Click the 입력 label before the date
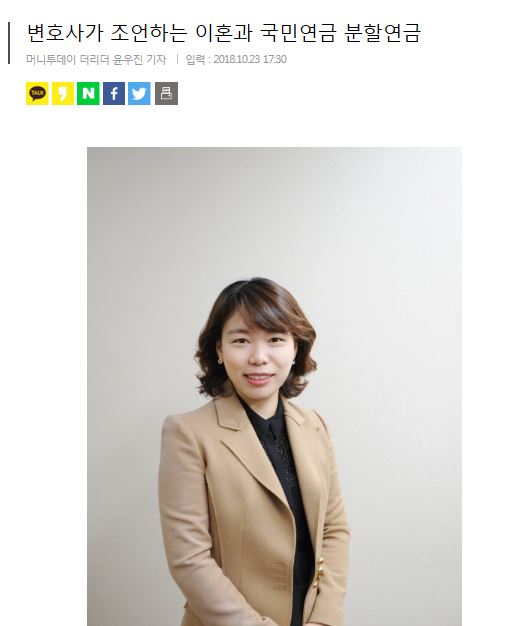 [x=195, y=59]
